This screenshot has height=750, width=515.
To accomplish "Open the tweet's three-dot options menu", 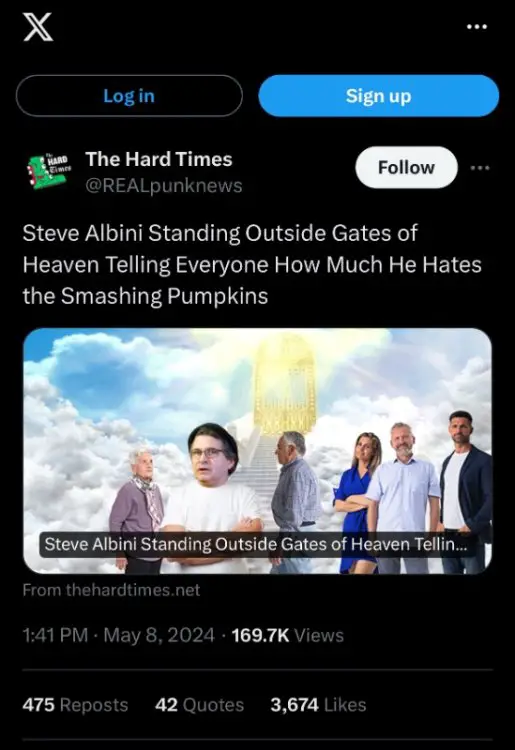I will point(480,168).
